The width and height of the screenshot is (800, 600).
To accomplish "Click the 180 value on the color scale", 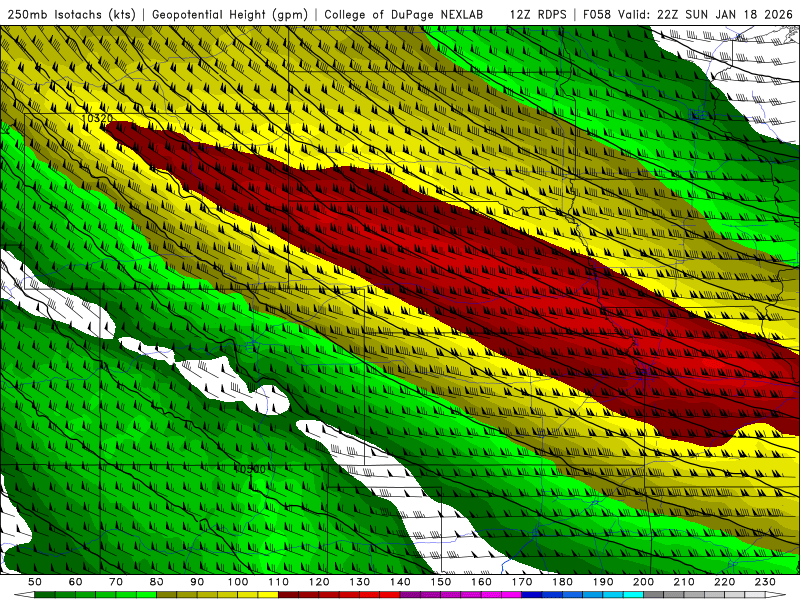I will [562, 582].
